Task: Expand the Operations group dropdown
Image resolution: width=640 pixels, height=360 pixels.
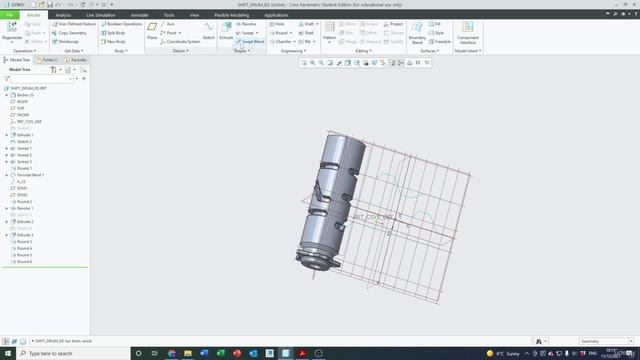Action: click(24, 51)
